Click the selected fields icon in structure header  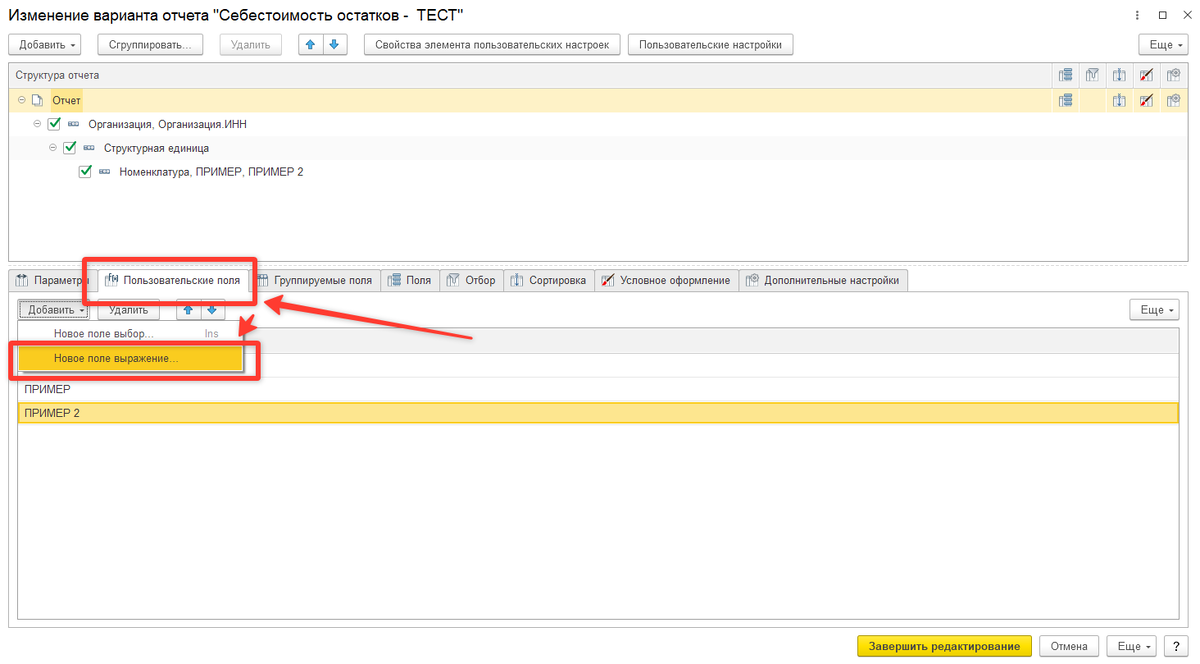tap(1066, 75)
